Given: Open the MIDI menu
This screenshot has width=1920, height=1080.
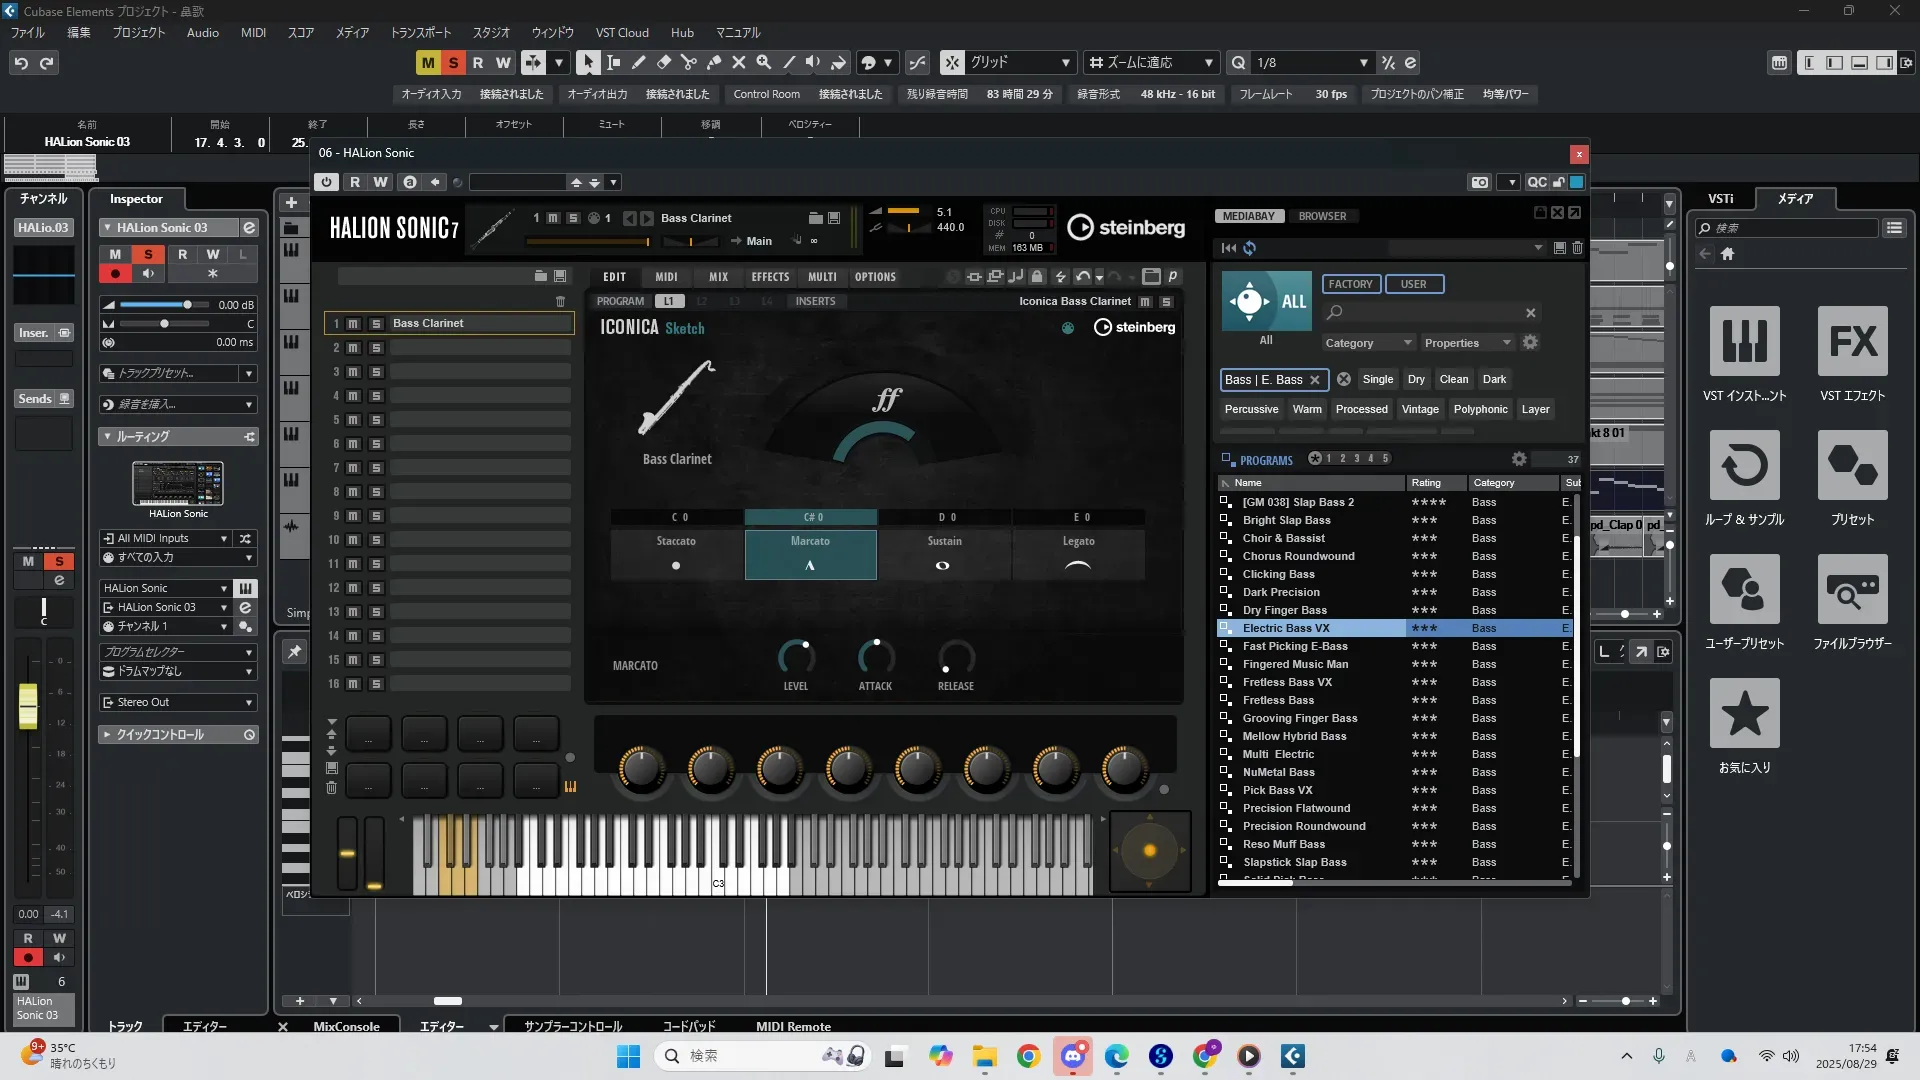Looking at the screenshot, I should pyautogui.click(x=253, y=32).
